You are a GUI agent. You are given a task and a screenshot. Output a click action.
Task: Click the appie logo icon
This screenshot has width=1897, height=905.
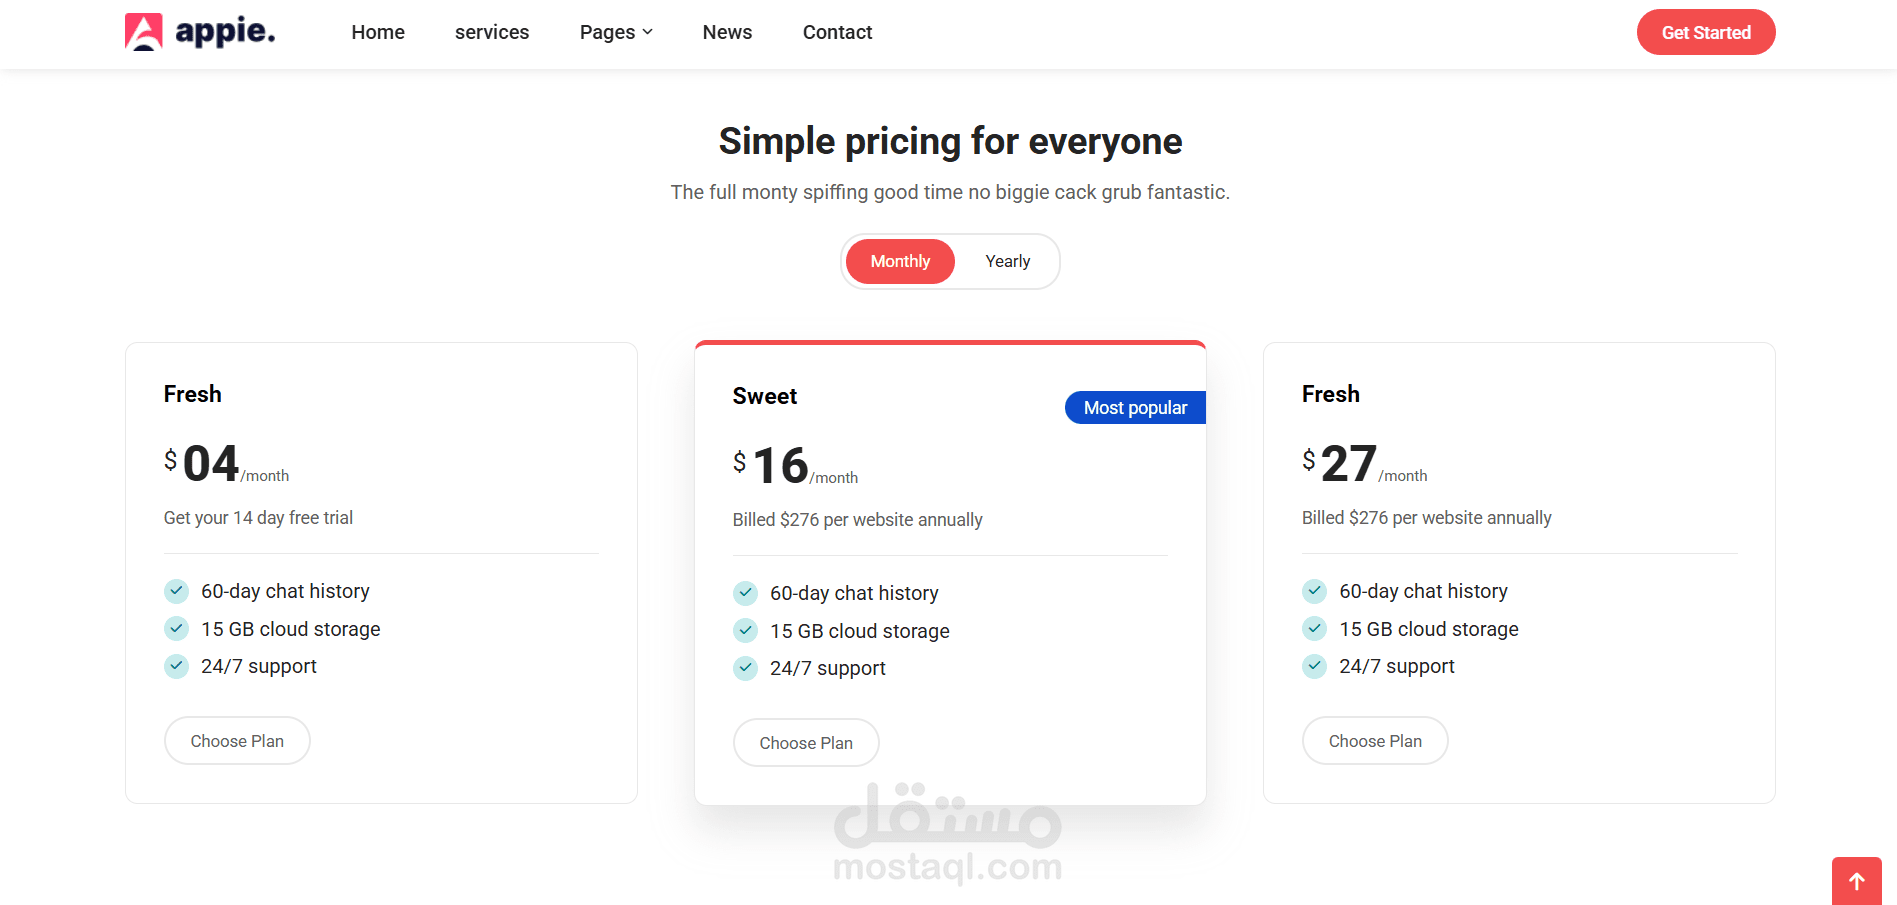click(143, 32)
